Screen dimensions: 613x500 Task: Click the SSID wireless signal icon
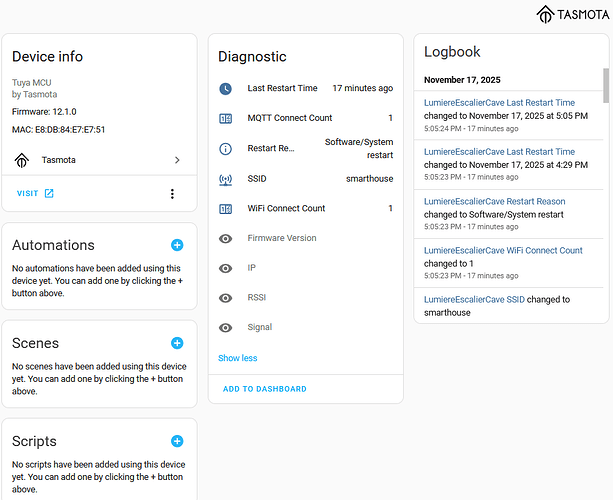[226, 179]
